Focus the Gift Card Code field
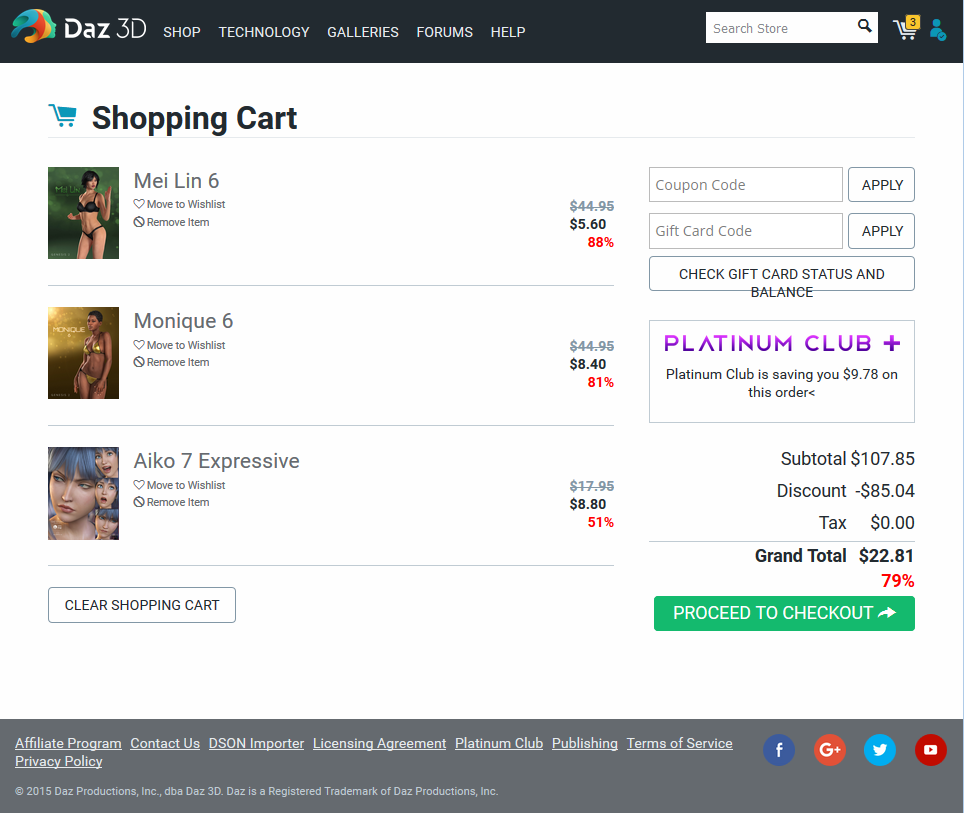The height and width of the screenshot is (813, 964). click(746, 231)
